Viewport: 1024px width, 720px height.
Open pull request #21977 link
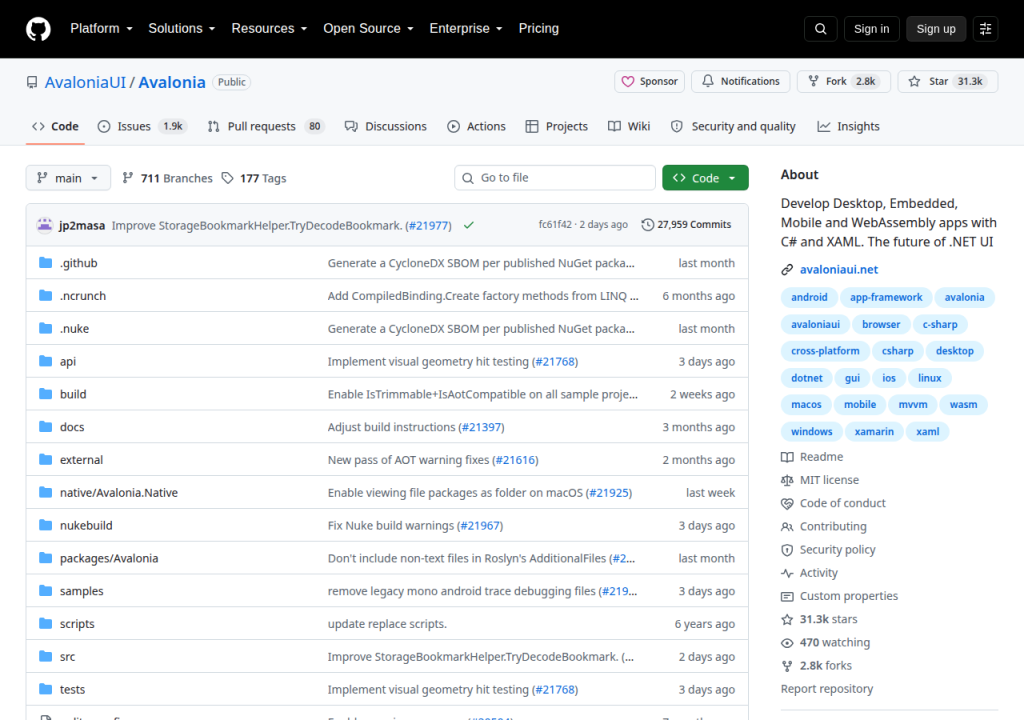(x=428, y=225)
